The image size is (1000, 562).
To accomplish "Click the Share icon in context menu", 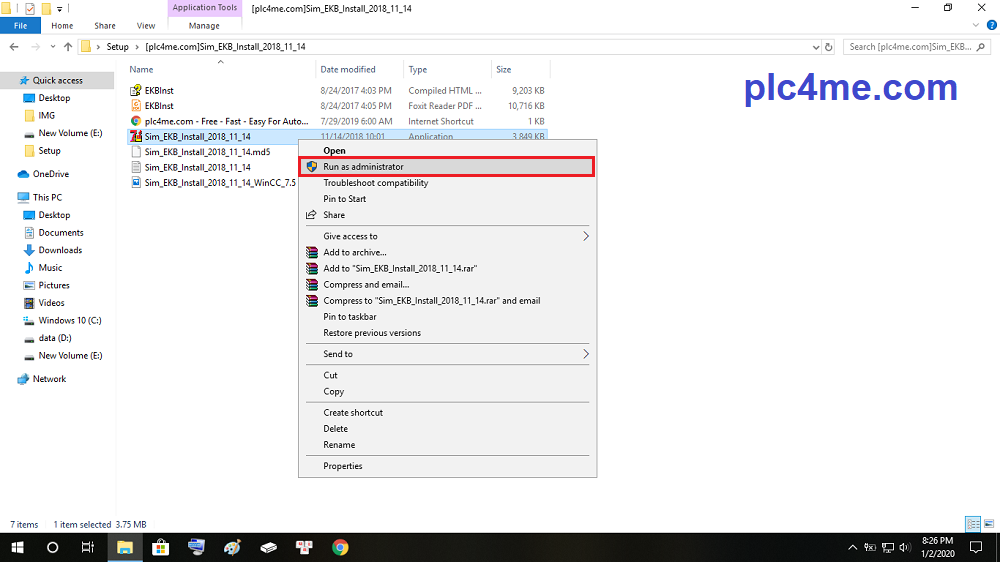I will click(x=312, y=215).
